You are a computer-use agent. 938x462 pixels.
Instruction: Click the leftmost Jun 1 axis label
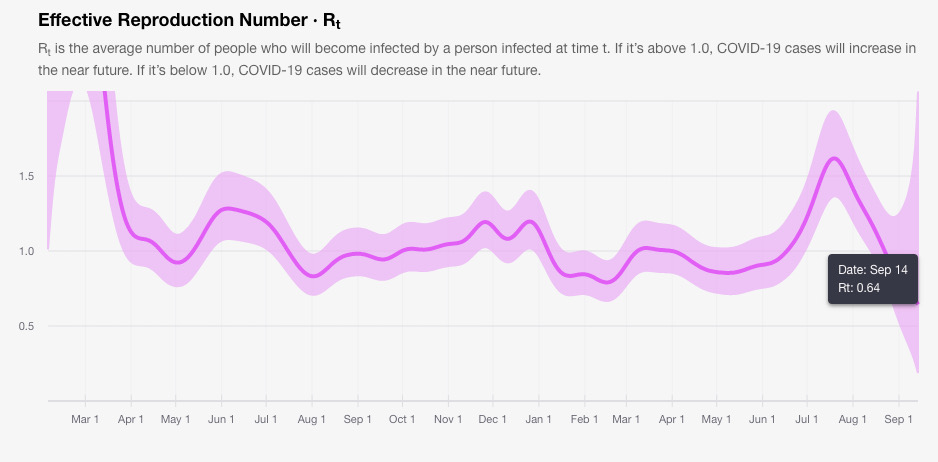pyautogui.click(x=221, y=419)
